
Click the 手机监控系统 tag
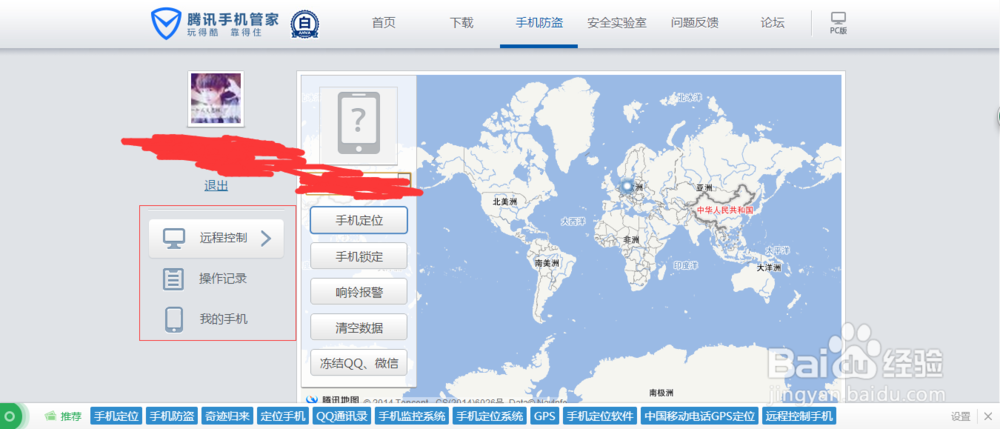[x=411, y=417]
